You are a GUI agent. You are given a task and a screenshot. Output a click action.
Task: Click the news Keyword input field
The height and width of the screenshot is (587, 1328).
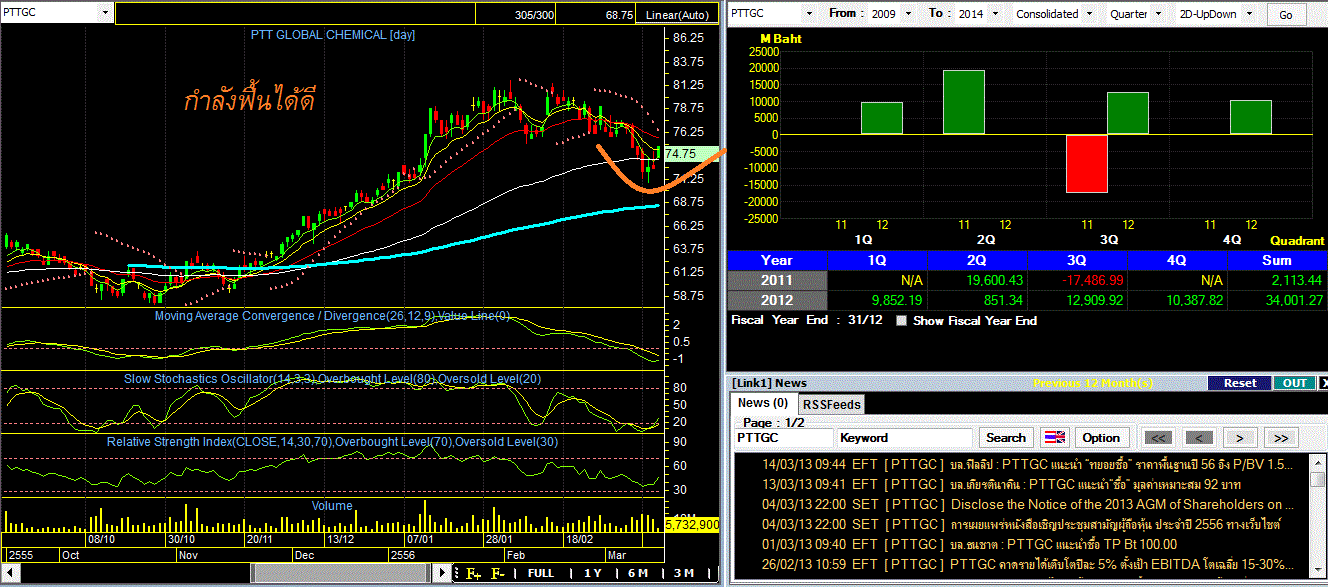[x=905, y=438]
